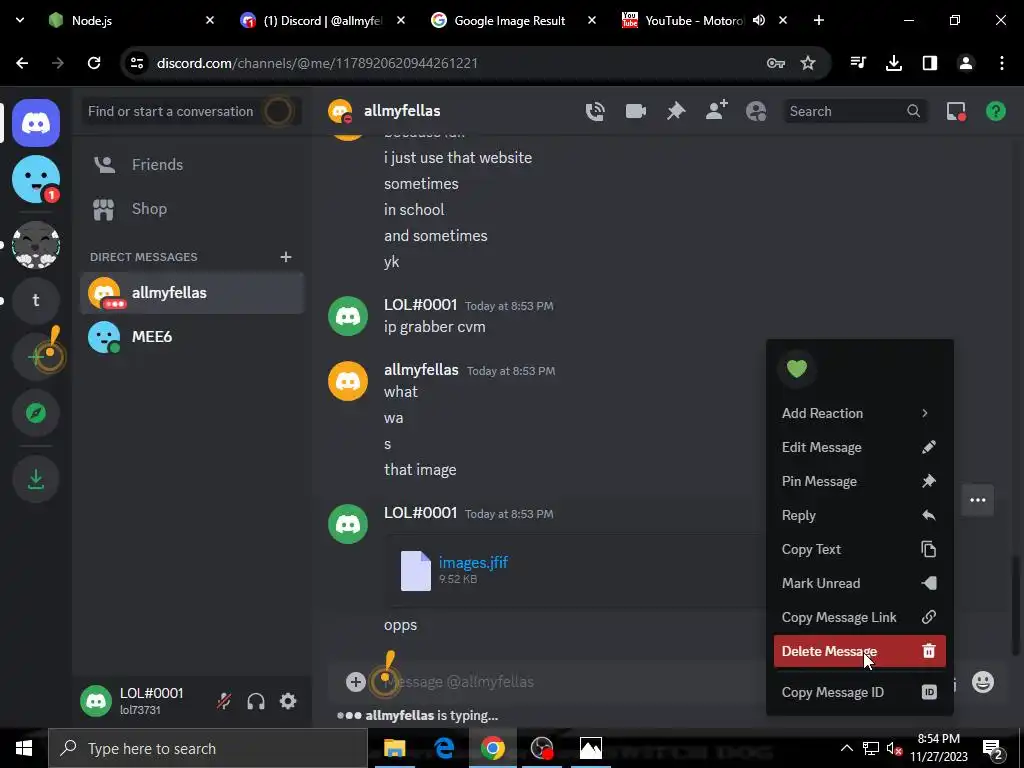Click the plus attach button in message box
Image resolution: width=1024 pixels, height=768 pixels.
coord(355,682)
